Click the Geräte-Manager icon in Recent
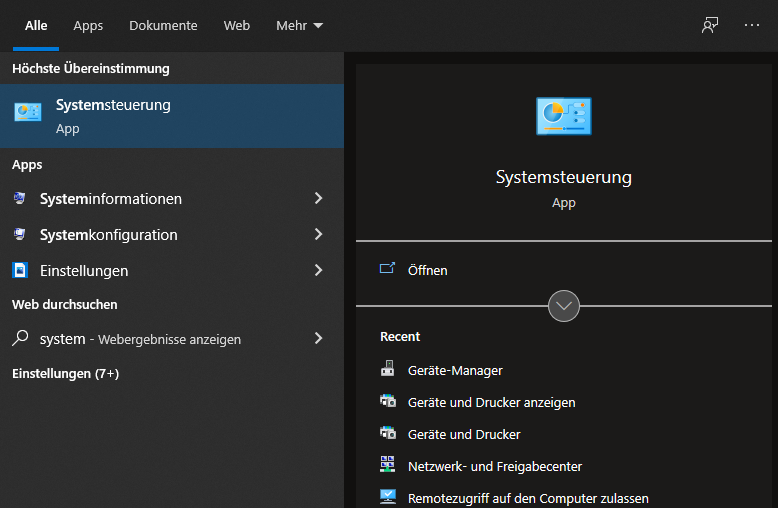The image size is (778, 508). 388,370
